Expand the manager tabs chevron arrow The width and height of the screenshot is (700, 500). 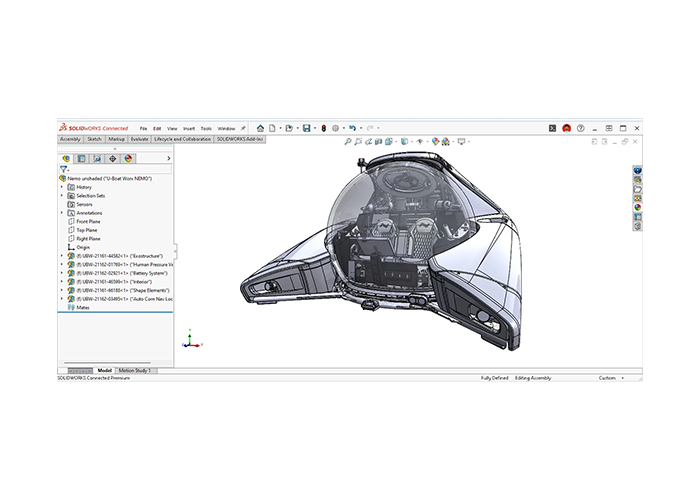(168, 158)
